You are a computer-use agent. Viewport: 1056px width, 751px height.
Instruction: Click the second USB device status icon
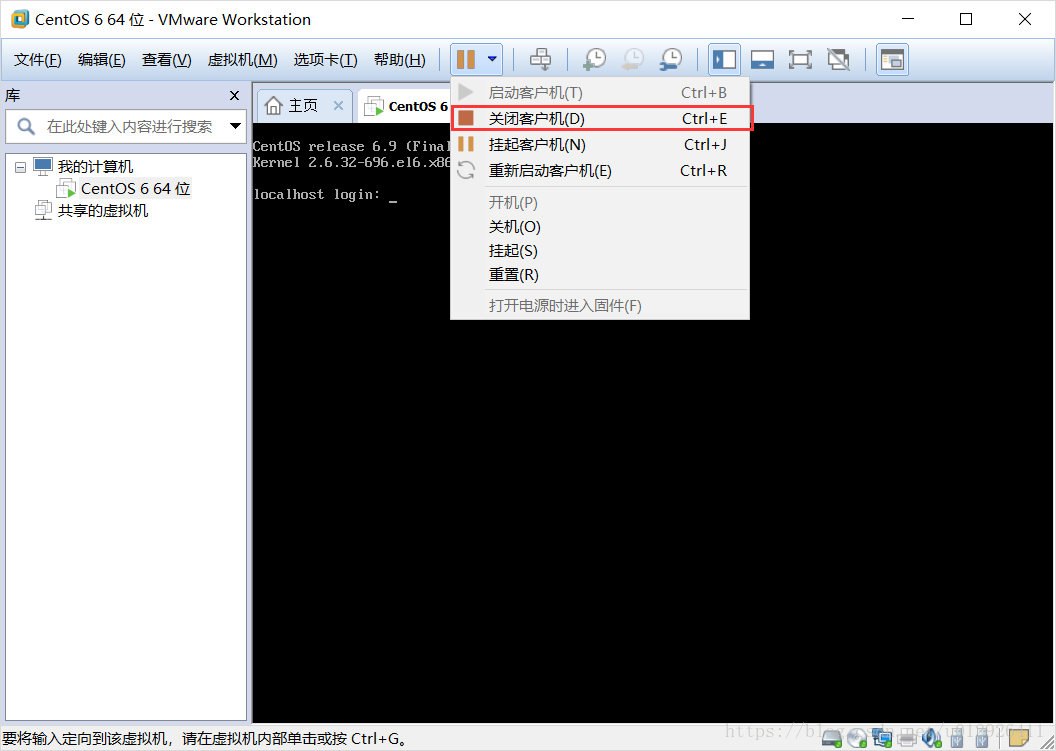point(981,739)
